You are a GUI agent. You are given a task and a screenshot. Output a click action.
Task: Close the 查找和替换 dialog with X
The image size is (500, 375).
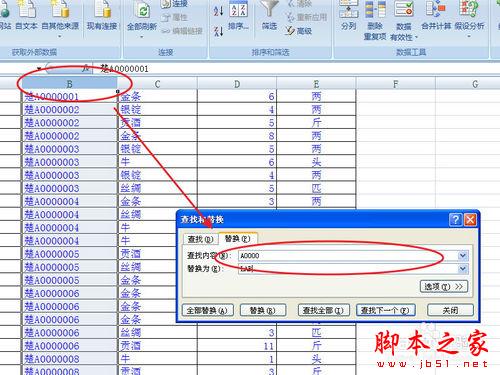470,220
